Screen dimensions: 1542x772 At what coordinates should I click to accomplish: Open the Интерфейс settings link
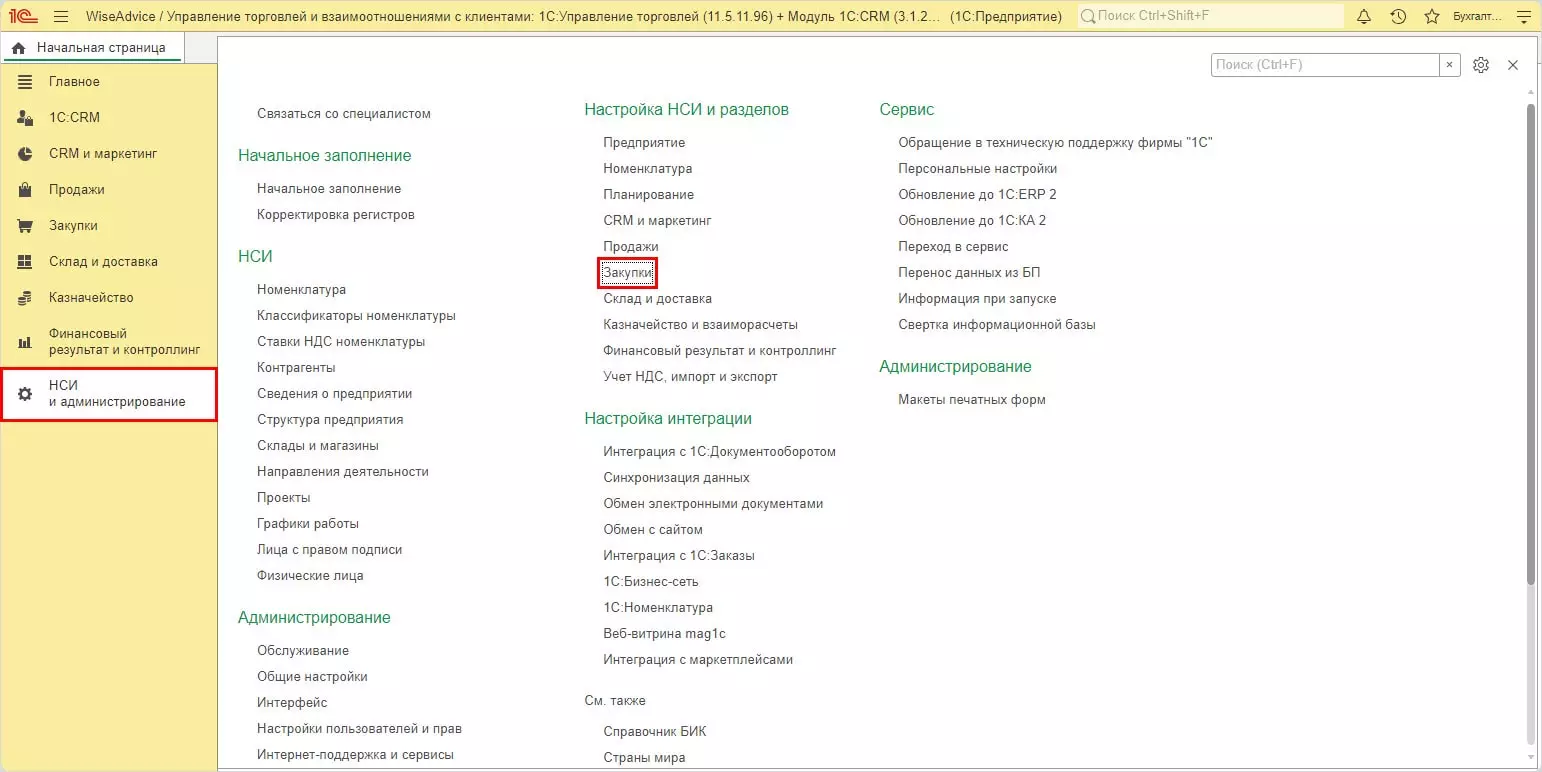click(292, 703)
